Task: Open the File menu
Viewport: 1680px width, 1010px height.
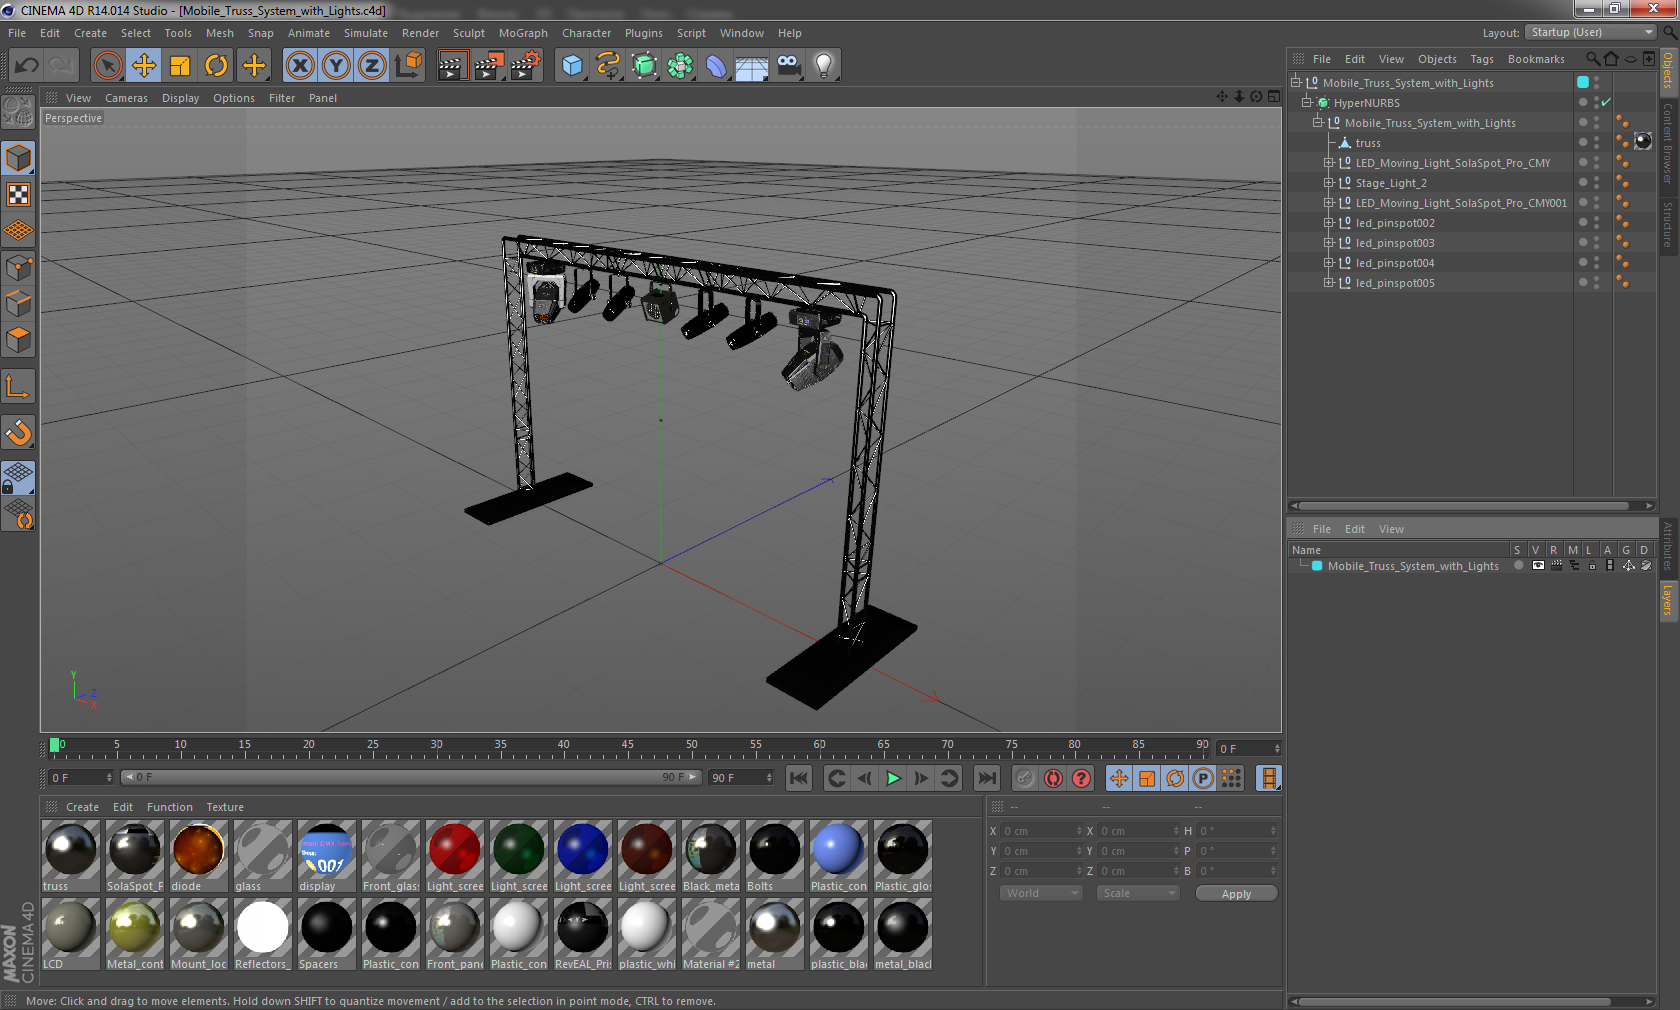Action: 17,33
